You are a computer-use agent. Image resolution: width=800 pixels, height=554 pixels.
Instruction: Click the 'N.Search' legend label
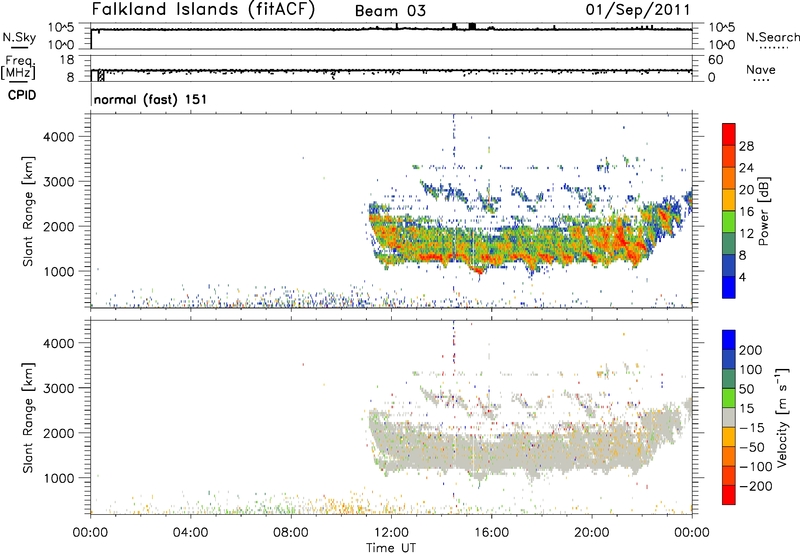point(773,37)
